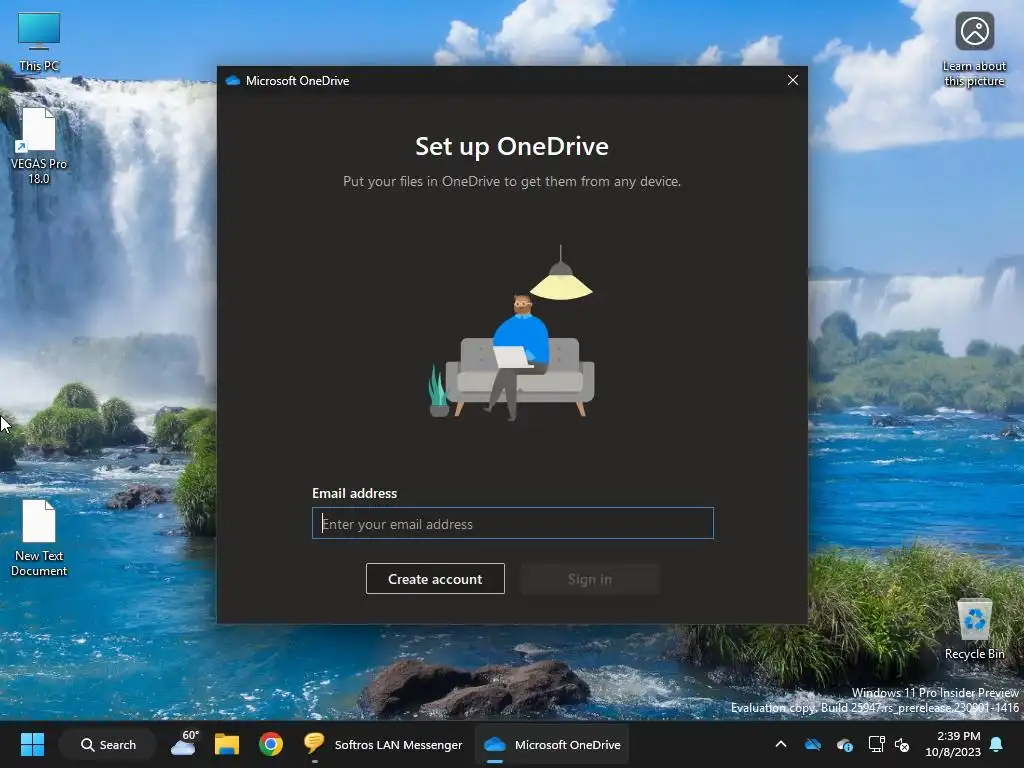Open File Explorer from the taskbar

coord(227,744)
